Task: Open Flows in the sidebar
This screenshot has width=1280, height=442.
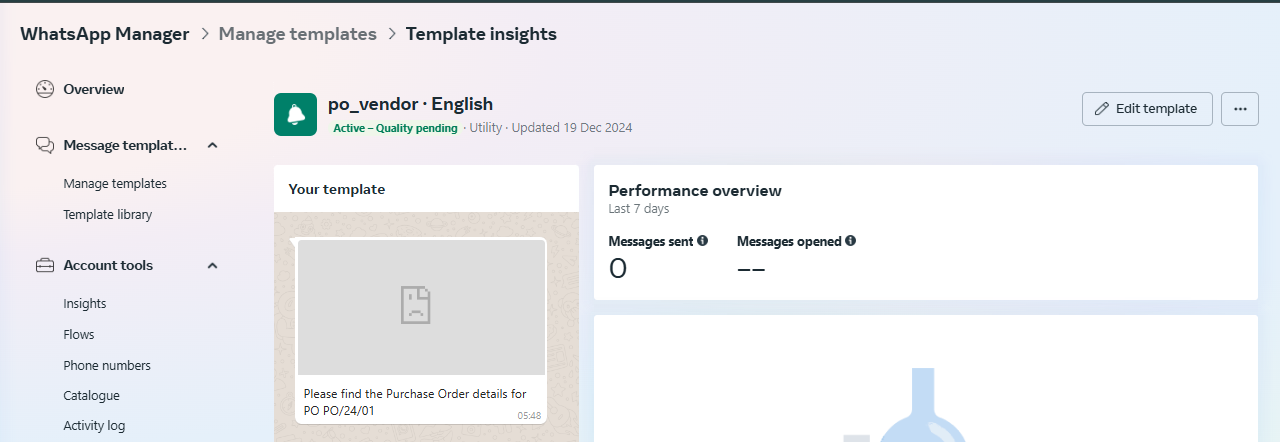Action: (79, 335)
